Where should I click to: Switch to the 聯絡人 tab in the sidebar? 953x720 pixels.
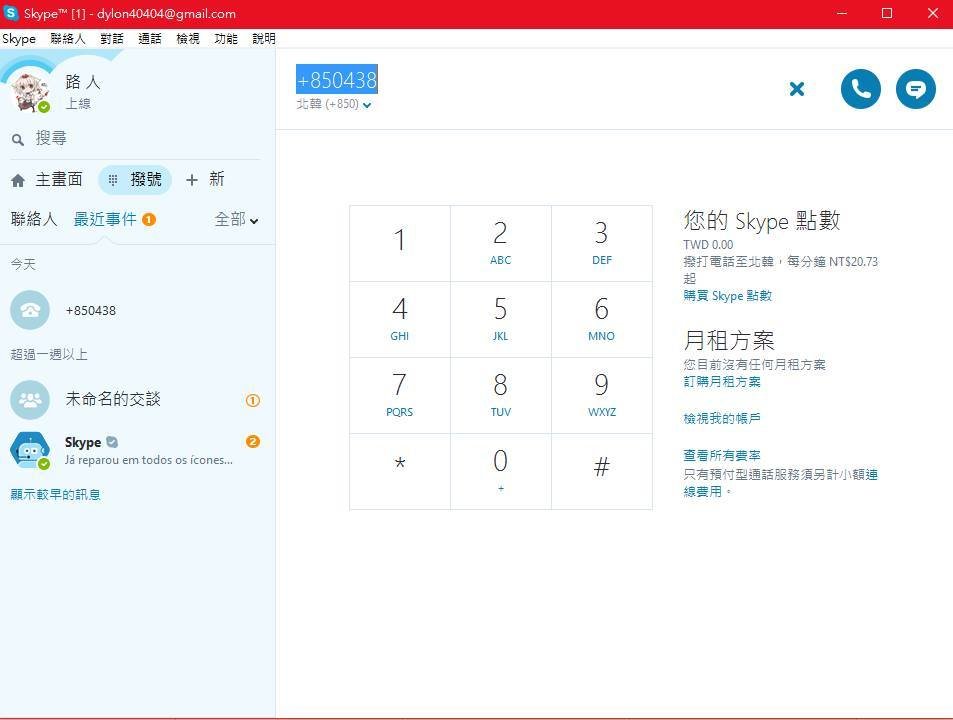point(34,219)
